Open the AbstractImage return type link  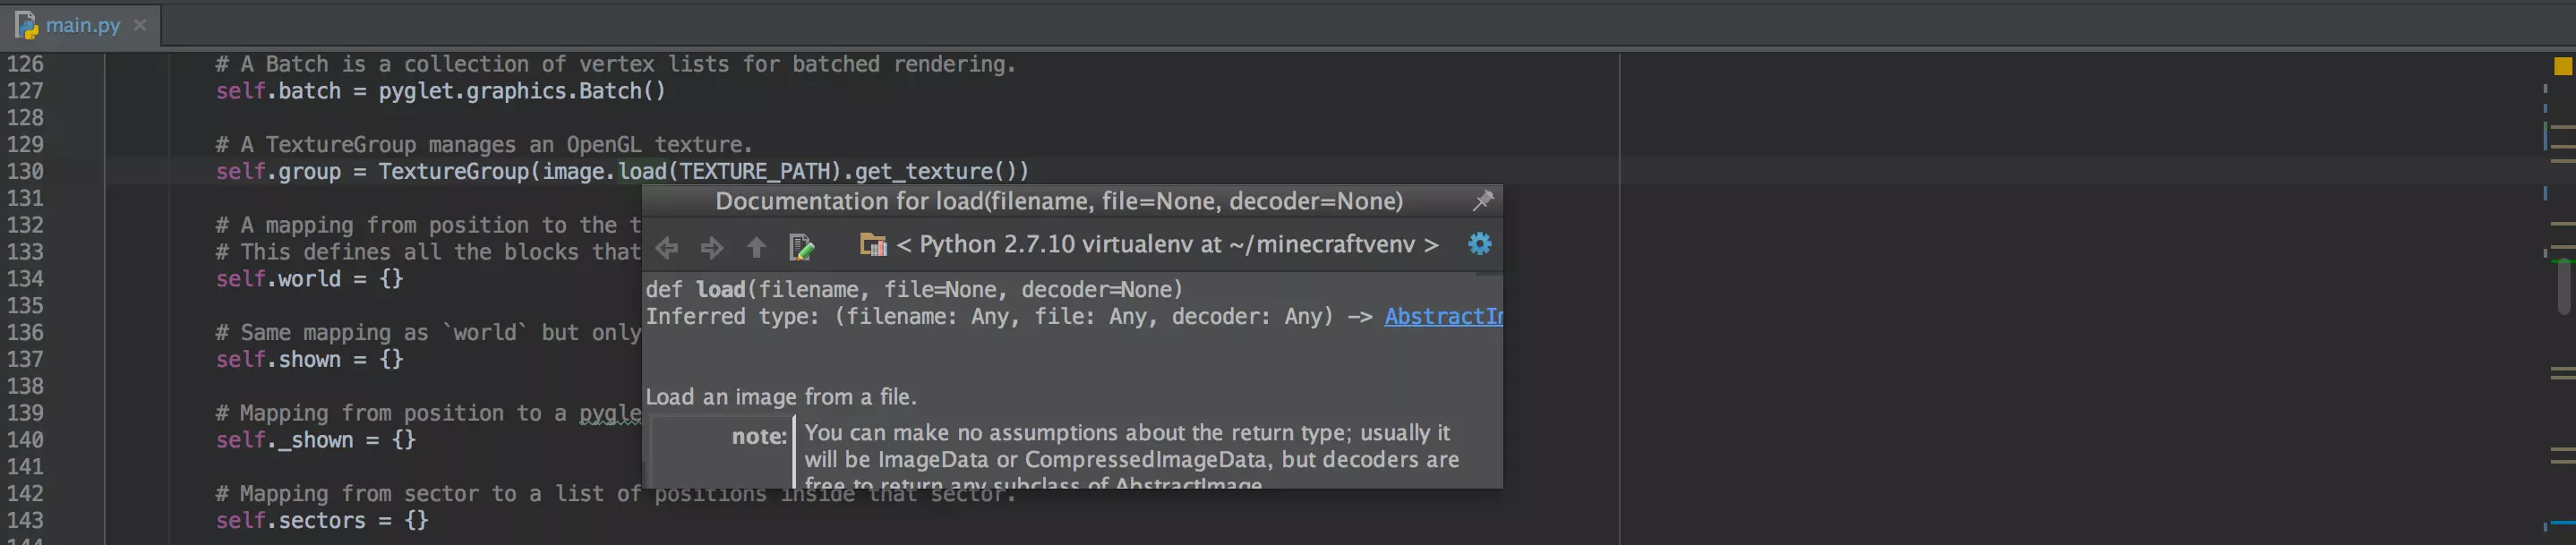tap(1442, 317)
